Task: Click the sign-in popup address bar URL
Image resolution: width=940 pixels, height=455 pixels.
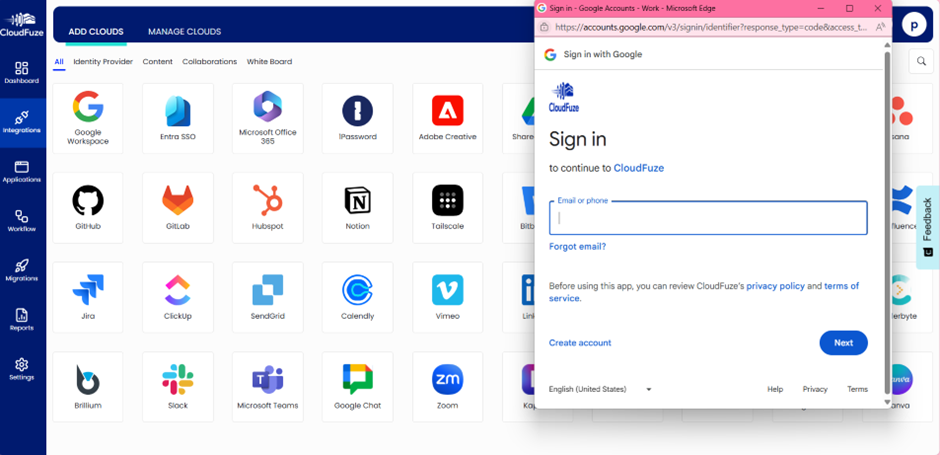Action: pyautogui.click(x=711, y=27)
